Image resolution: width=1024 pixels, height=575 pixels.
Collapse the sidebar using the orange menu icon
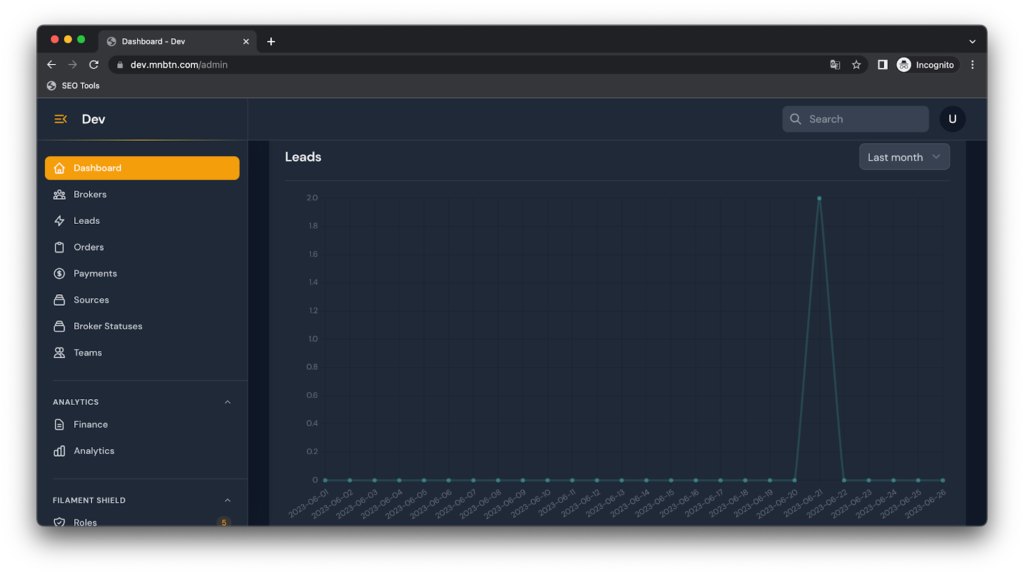click(60, 119)
